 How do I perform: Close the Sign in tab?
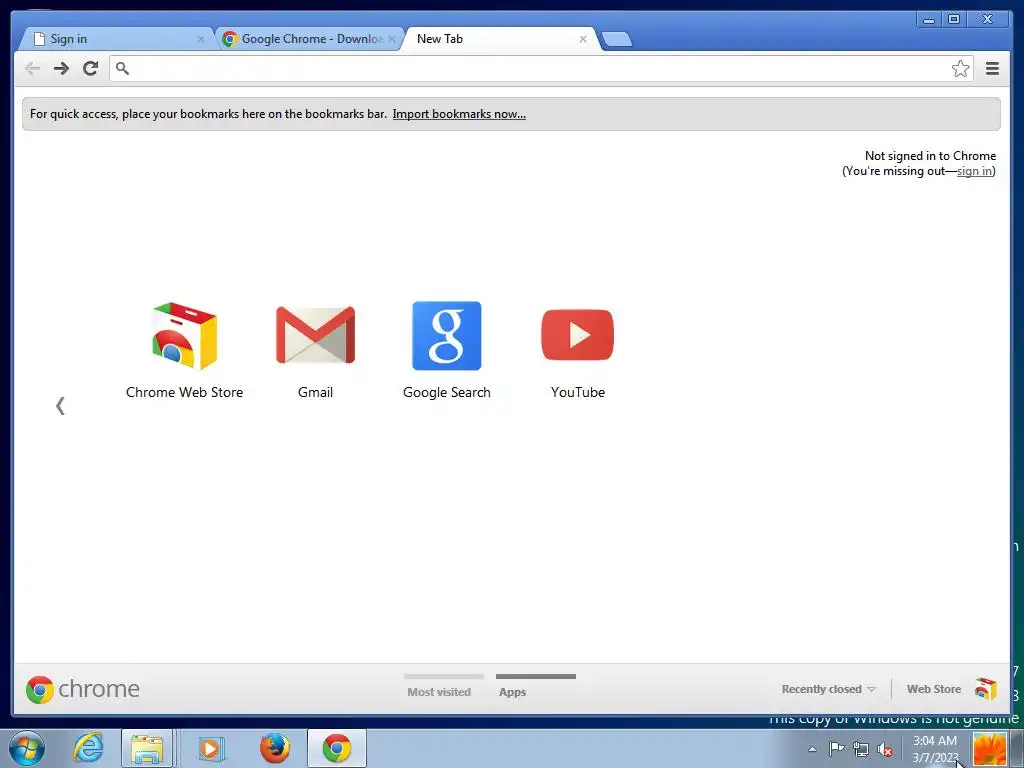200,39
